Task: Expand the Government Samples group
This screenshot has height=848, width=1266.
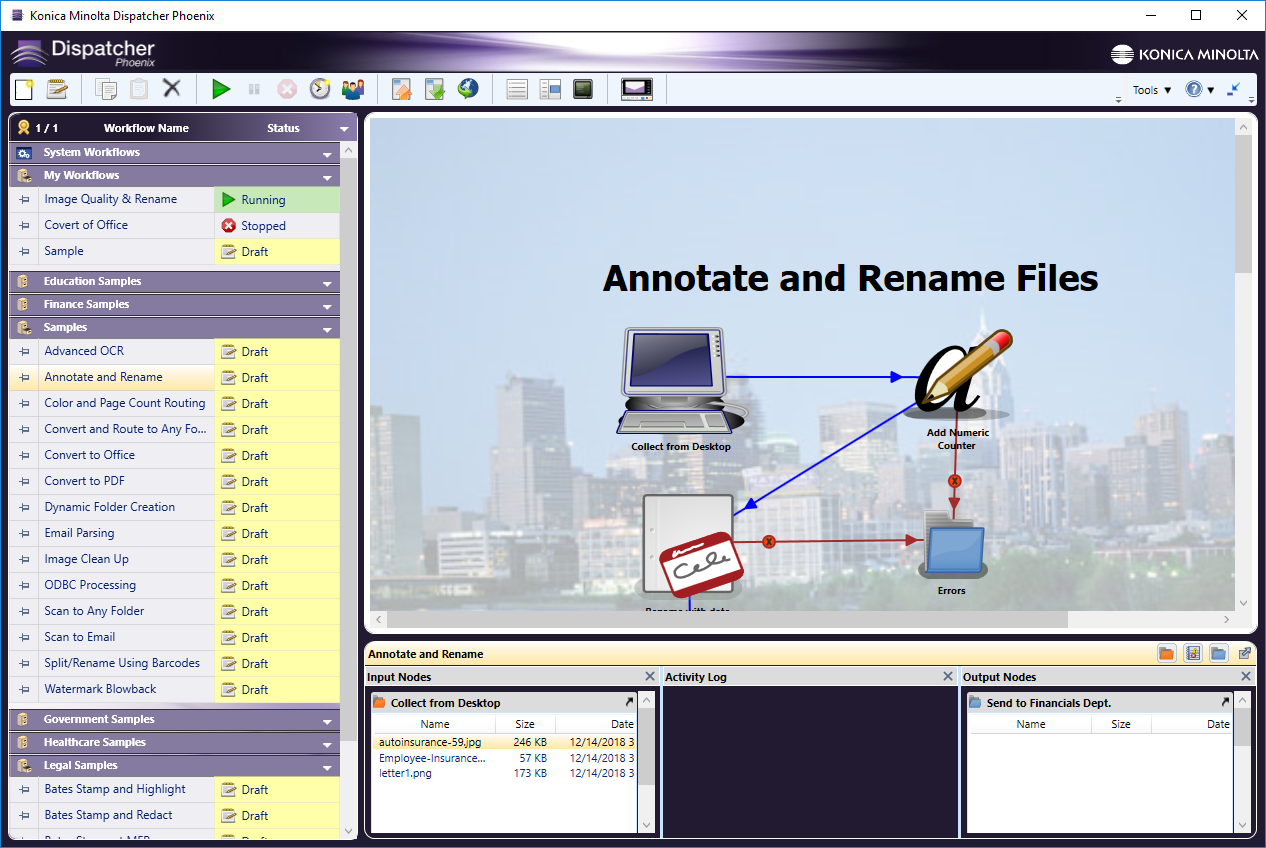Action: tap(327, 722)
